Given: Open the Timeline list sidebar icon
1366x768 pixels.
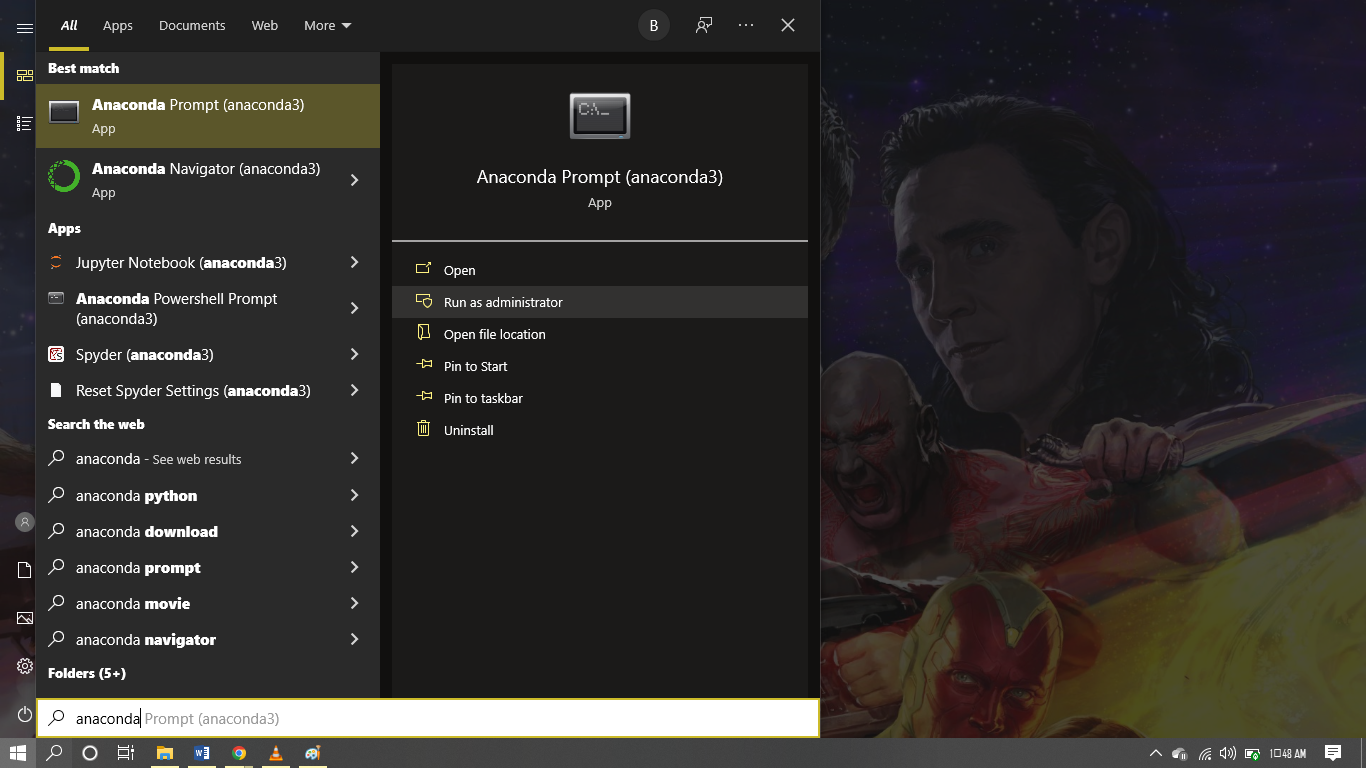Looking at the screenshot, I should coord(25,123).
